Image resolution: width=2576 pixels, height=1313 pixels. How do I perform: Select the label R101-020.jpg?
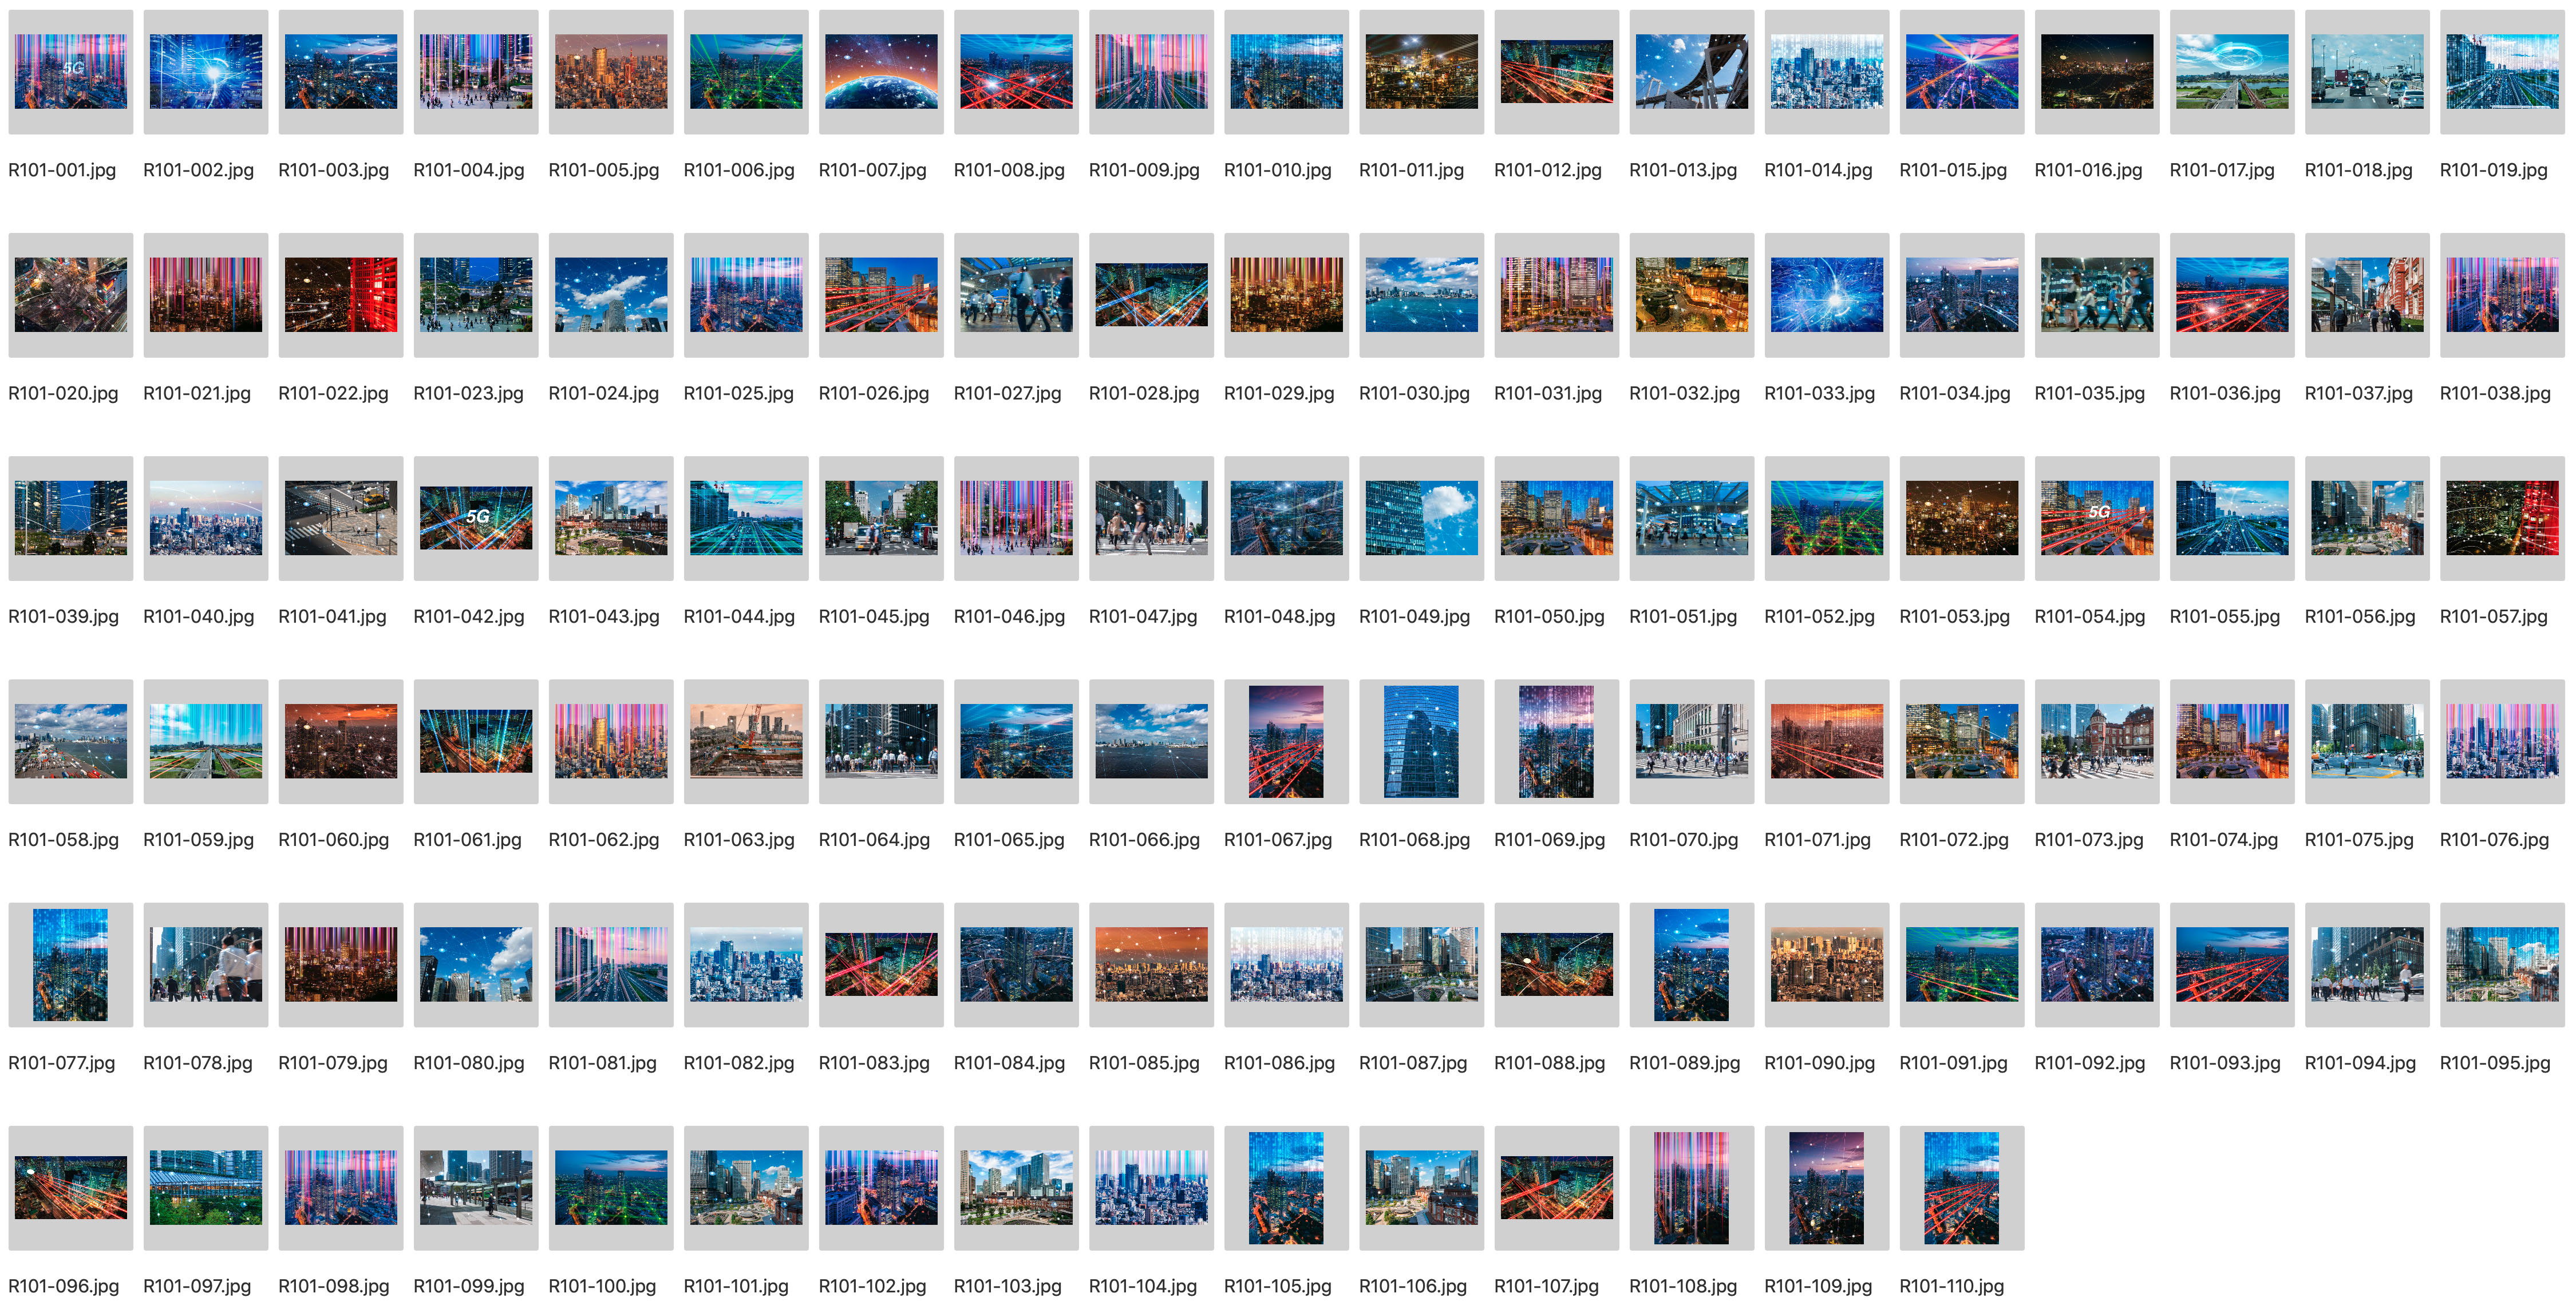pyautogui.click(x=63, y=393)
